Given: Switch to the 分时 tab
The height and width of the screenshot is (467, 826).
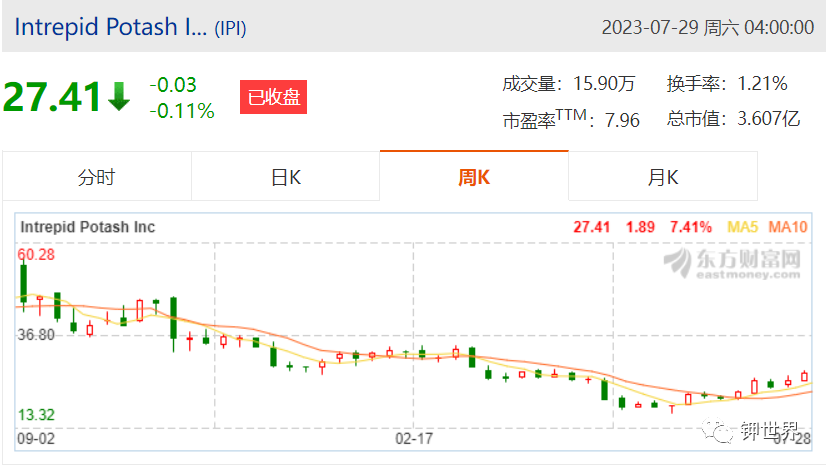Looking at the screenshot, I should (x=96, y=177).
